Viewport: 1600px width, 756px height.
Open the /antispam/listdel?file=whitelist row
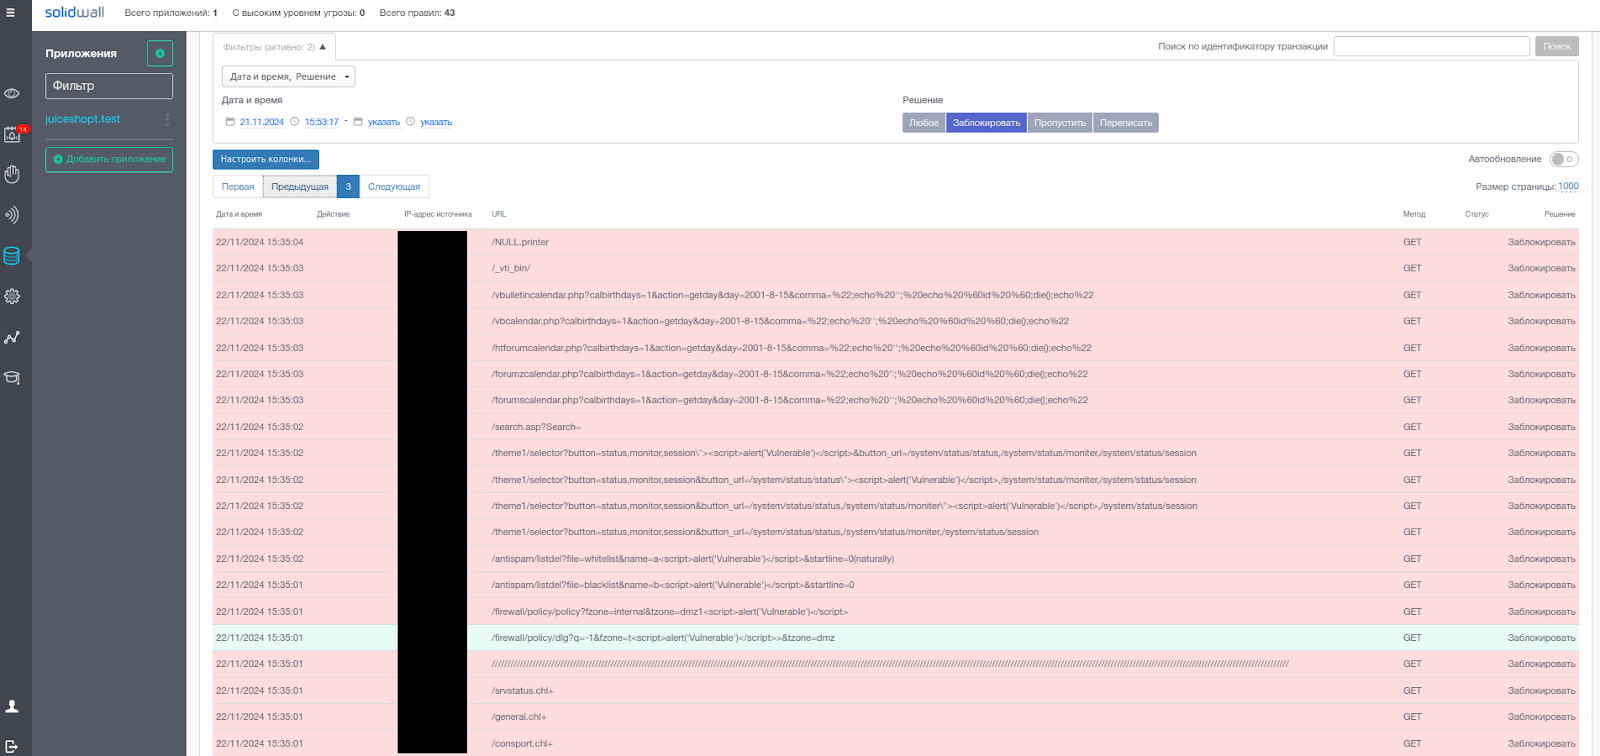[896, 559]
